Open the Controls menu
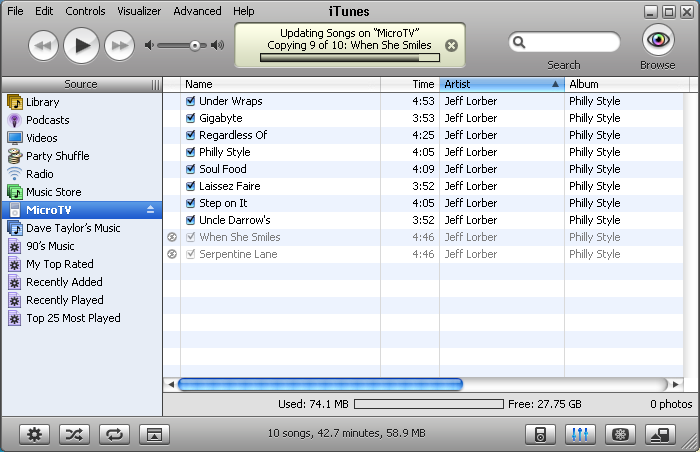This screenshot has width=700, height=452. click(85, 11)
